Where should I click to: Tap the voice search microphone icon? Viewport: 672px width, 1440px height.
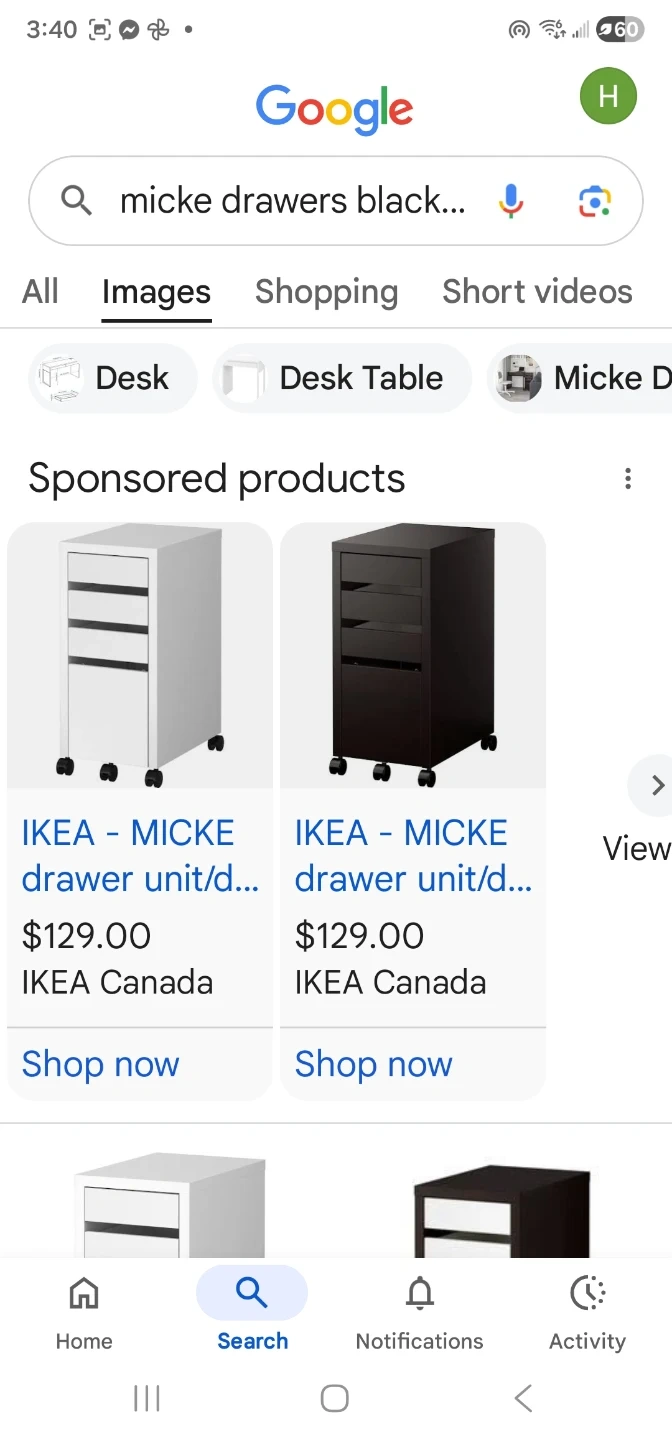click(x=510, y=201)
